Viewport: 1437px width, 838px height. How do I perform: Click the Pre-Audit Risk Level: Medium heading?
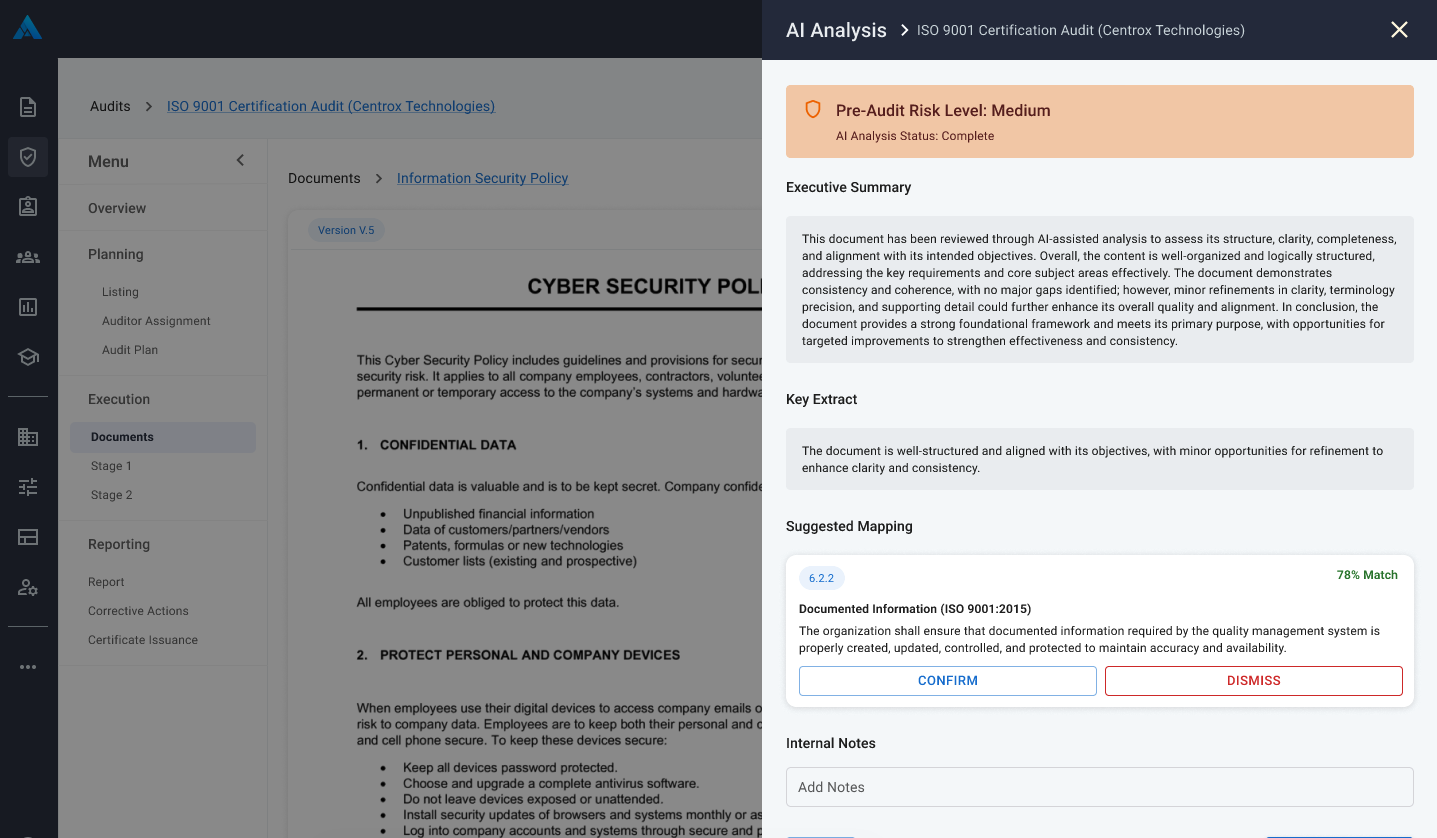[x=943, y=111]
